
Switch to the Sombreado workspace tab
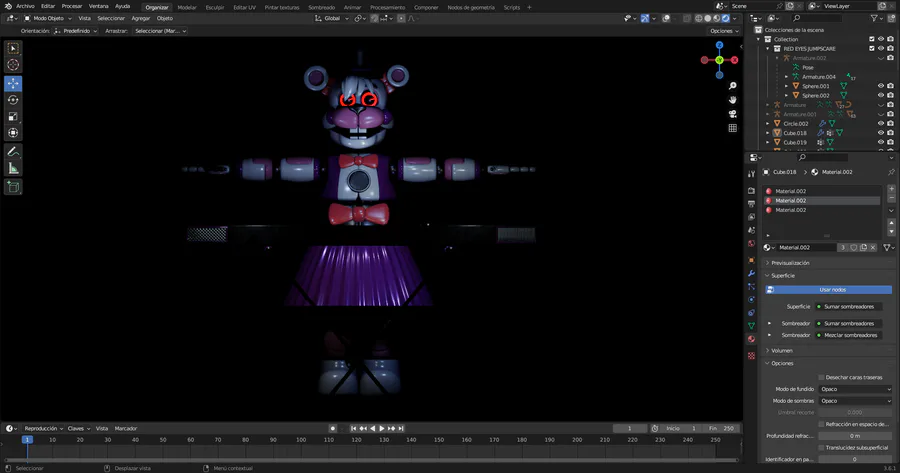(x=321, y=7)
